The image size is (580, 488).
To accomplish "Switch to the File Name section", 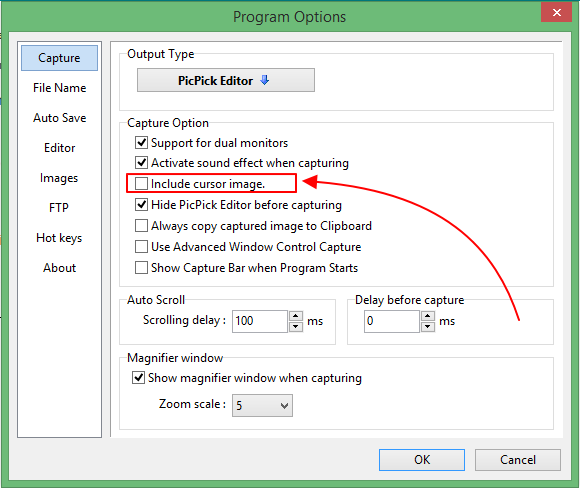I will point(60,88).
